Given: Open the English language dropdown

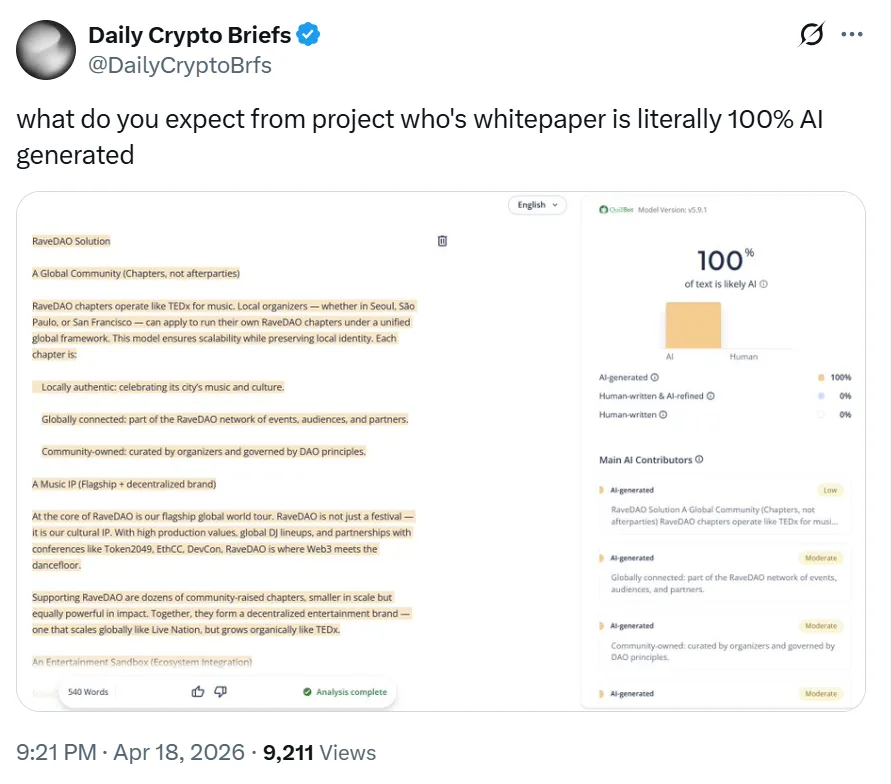Looking at the screenshot, I should coord(537,204).
